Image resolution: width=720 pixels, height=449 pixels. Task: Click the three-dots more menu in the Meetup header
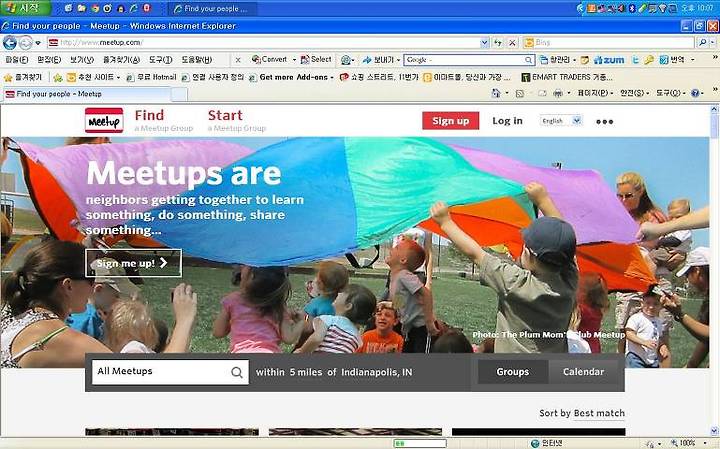[604, 122]
